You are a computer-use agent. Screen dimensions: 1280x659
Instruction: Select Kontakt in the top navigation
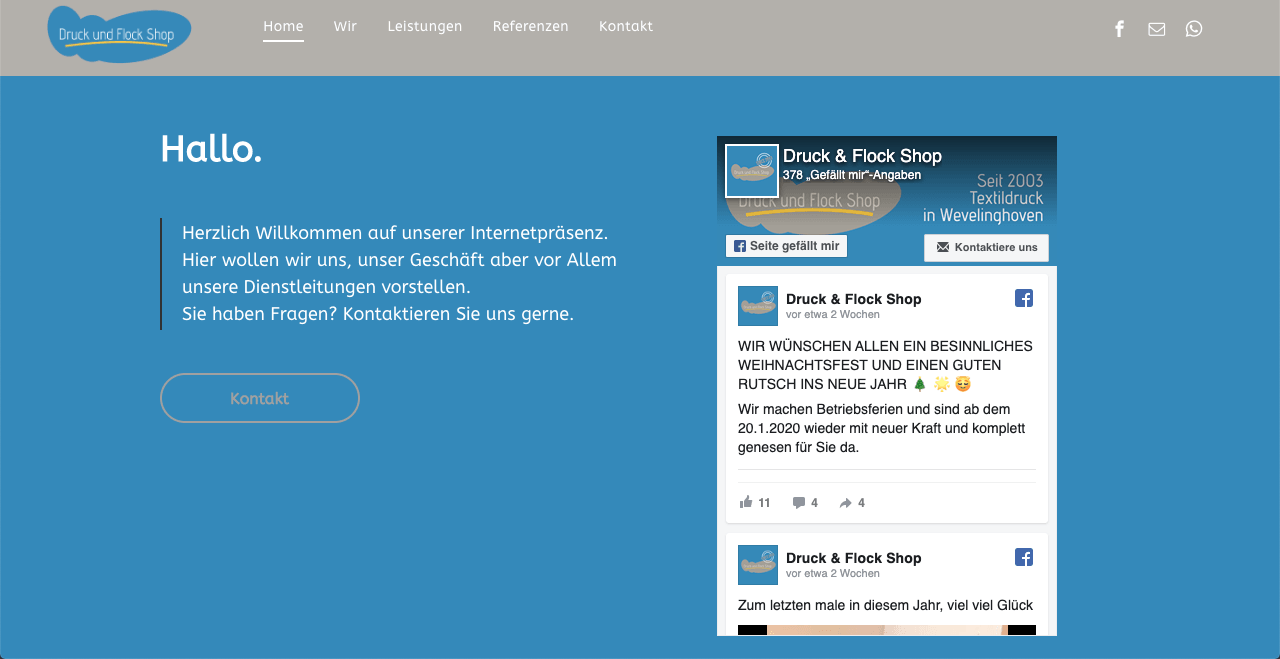(626, 27)
